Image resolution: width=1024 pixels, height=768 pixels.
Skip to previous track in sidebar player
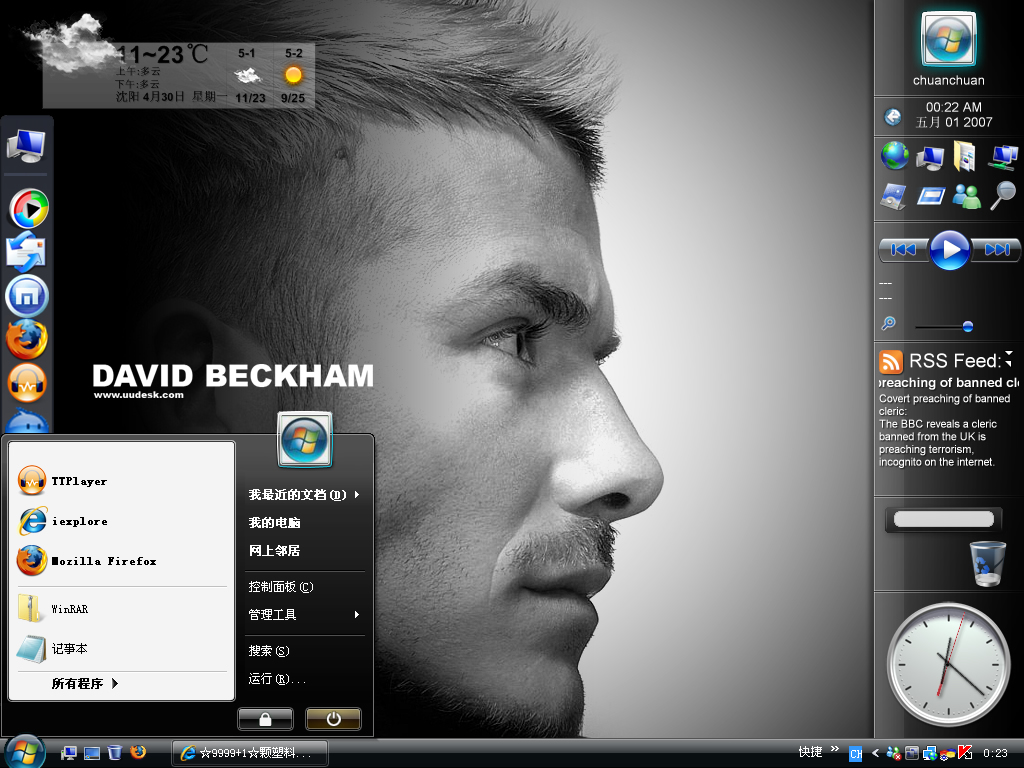[904, 249]
